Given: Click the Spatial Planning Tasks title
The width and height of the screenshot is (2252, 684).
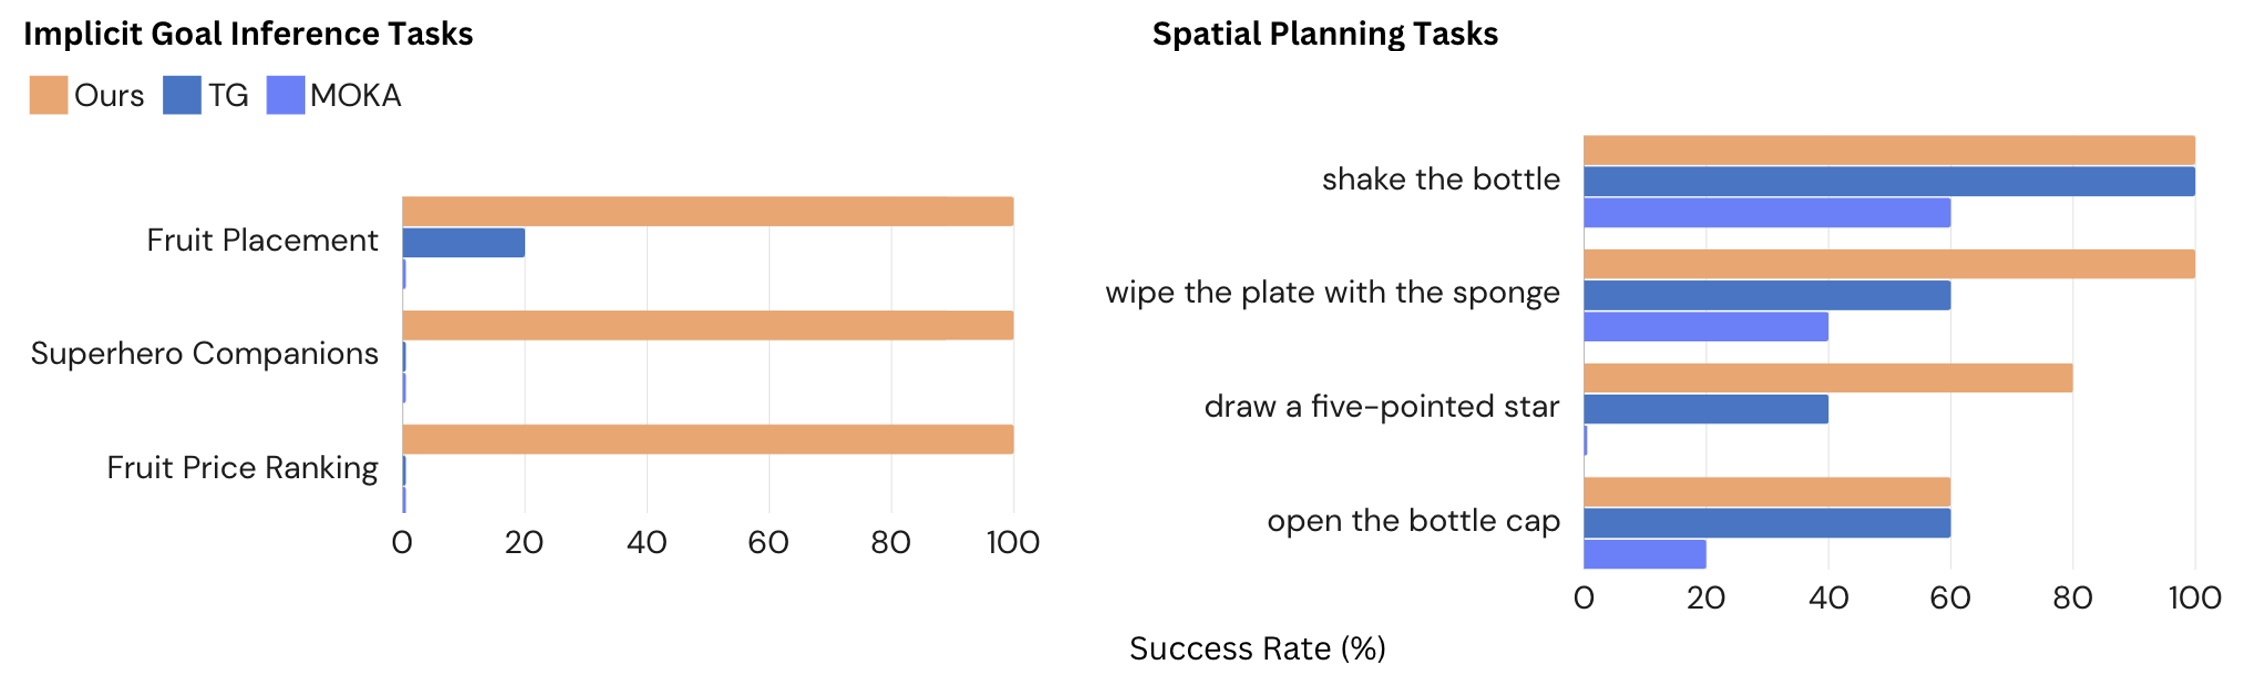Looking at the screenshot, I should pos(1324,34).
